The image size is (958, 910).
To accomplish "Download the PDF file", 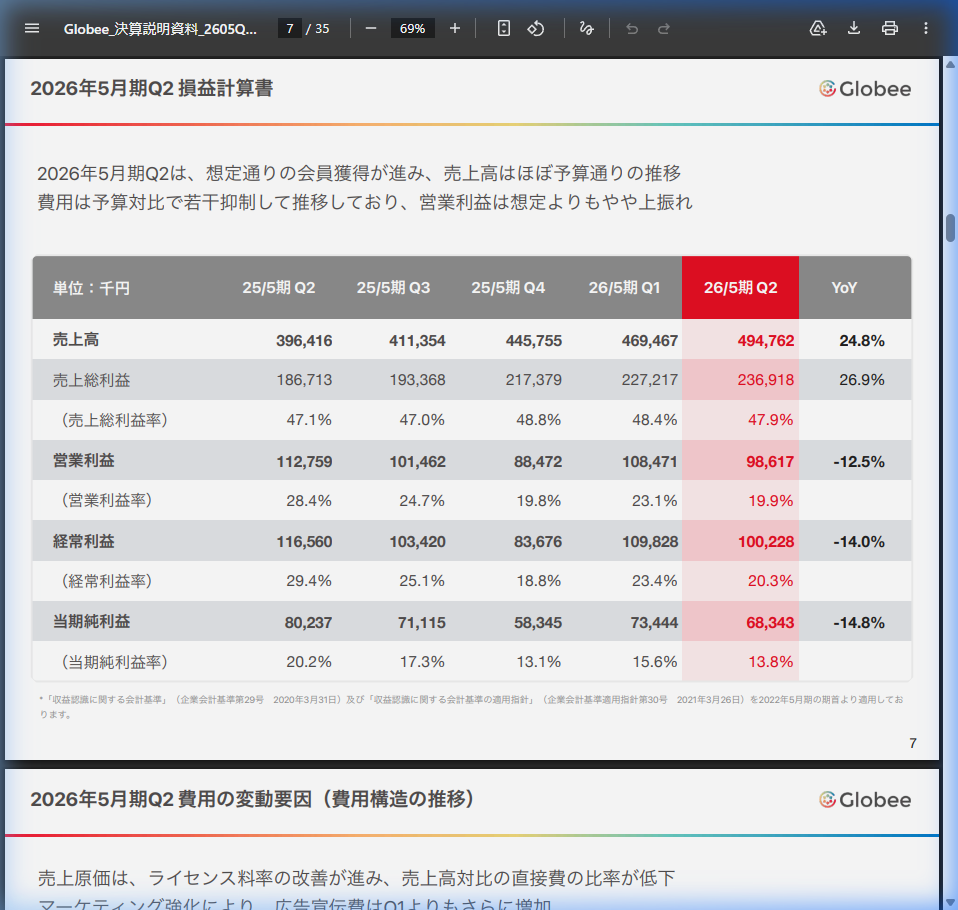I will coord(854,28).
